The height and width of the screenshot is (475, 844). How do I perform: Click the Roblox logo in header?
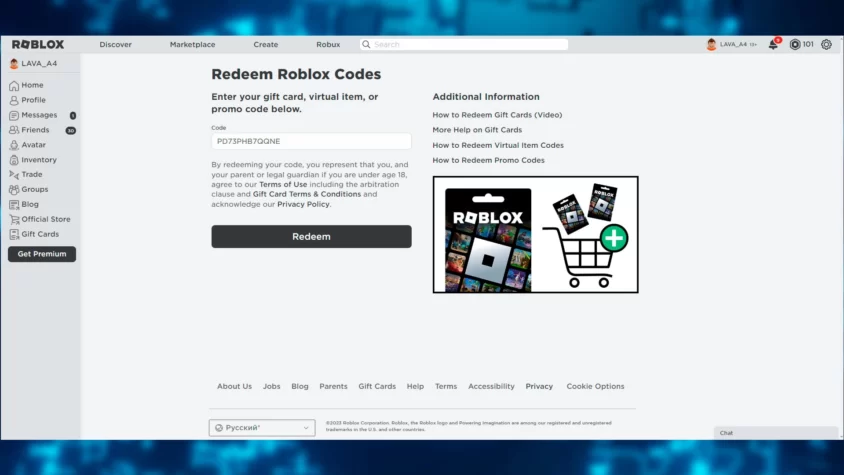click(38, 44)
